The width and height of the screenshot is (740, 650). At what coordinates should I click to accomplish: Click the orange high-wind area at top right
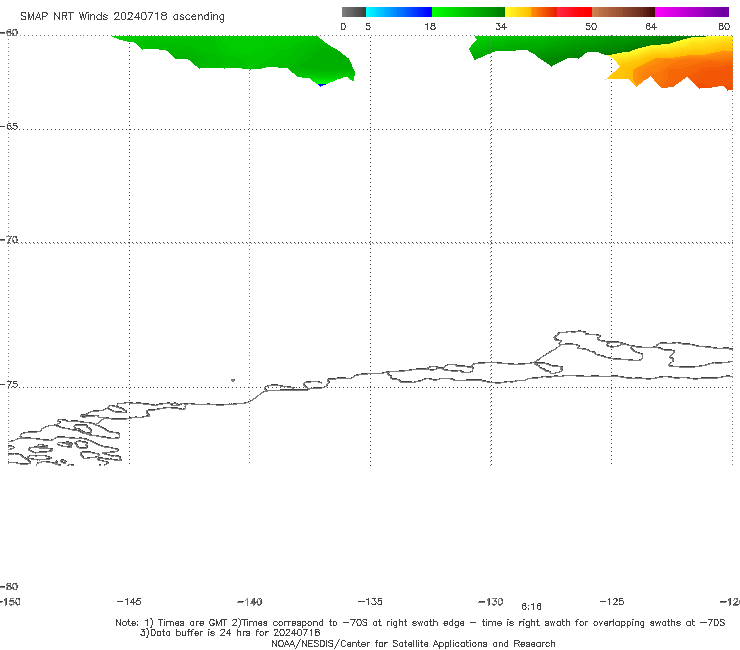click(x=684, y=68)
